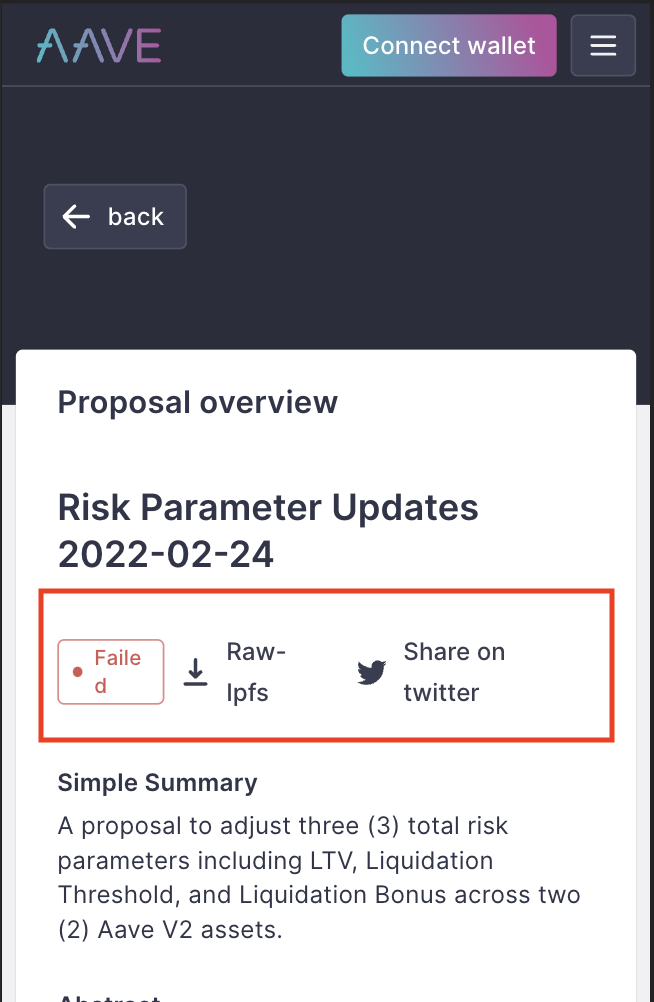This screenshot has width=654, height=1002.
Task: Toggle the red outlined action bar
Action: [x=327, y=665]
